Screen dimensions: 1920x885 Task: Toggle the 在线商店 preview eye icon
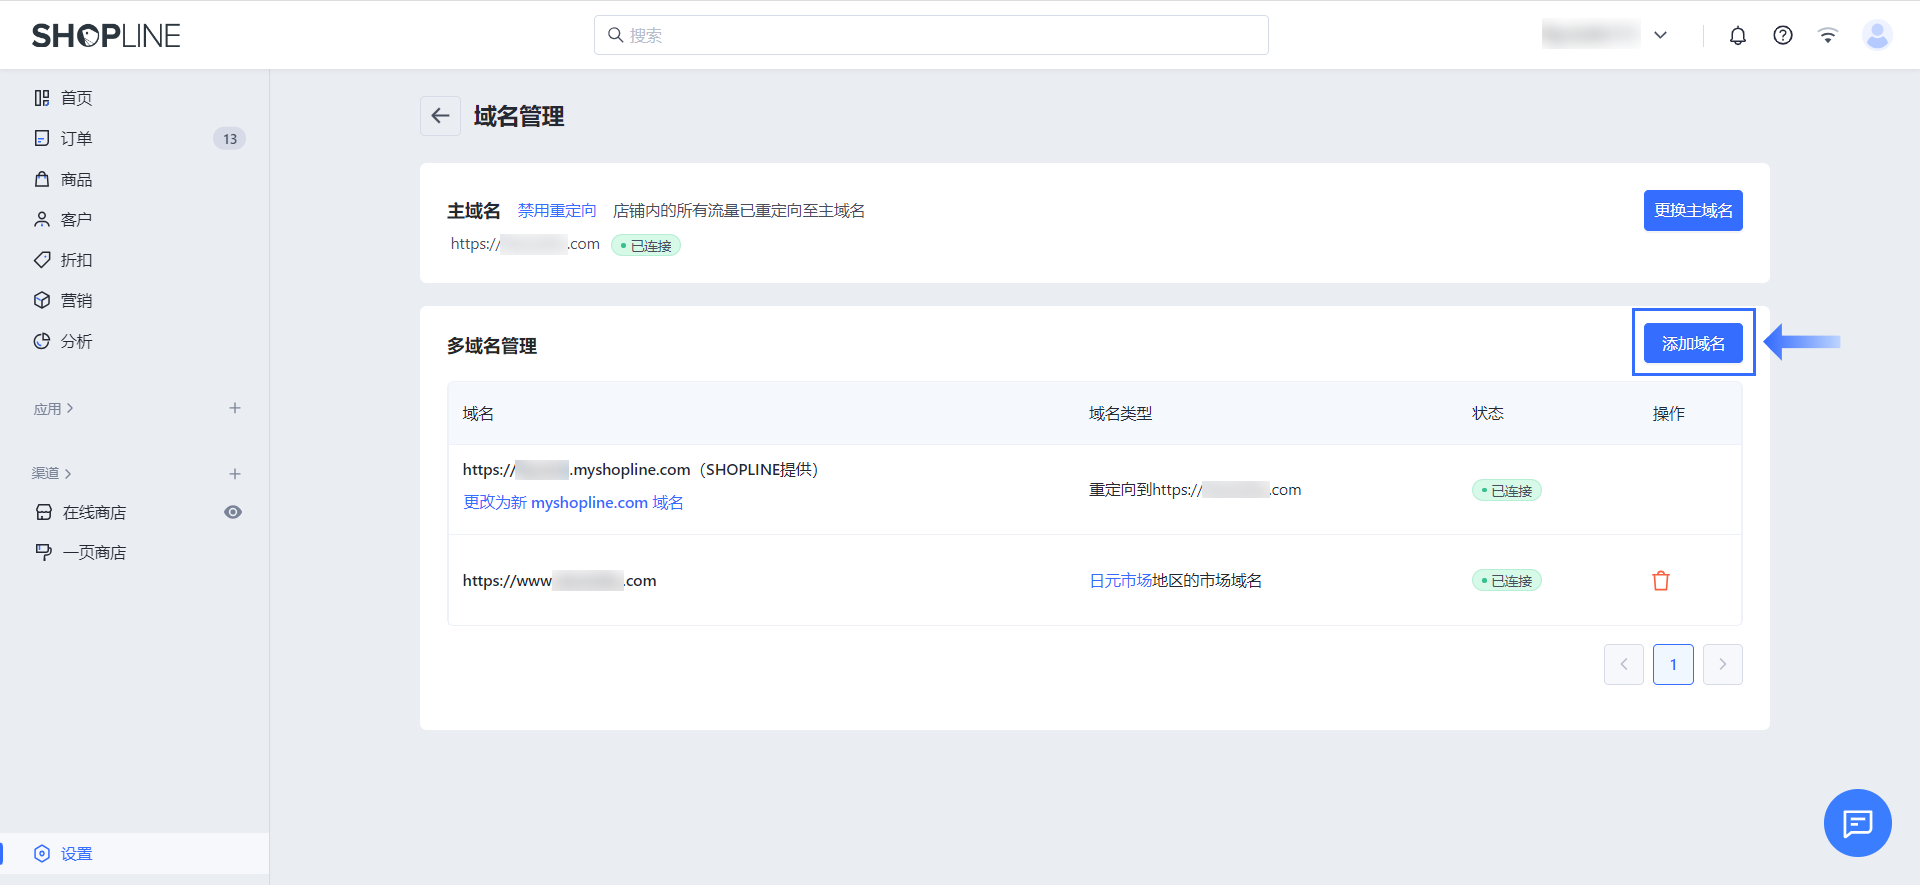point(233,512)
